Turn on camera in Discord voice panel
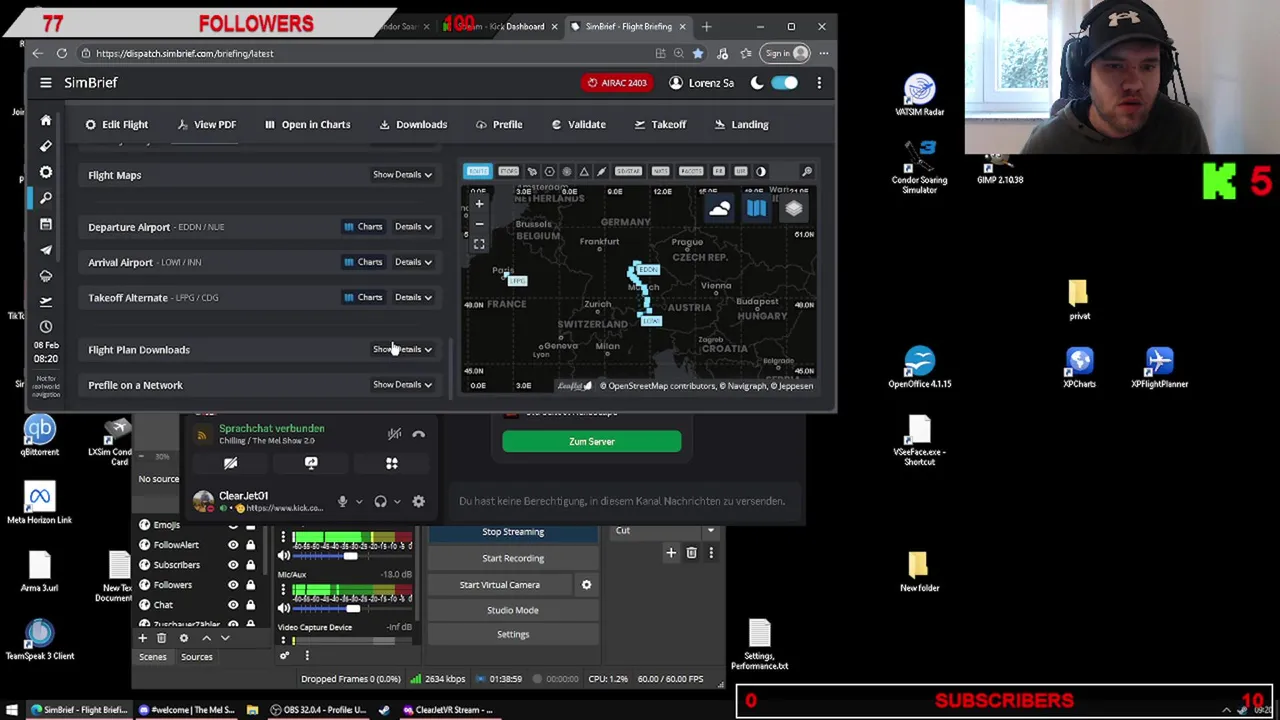 [230, 463]
